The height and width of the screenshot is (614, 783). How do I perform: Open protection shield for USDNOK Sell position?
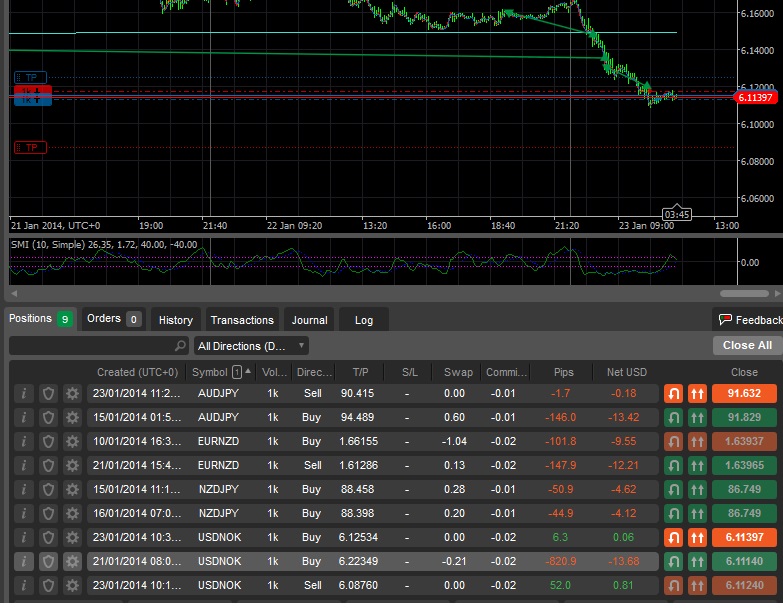[48, 585]
